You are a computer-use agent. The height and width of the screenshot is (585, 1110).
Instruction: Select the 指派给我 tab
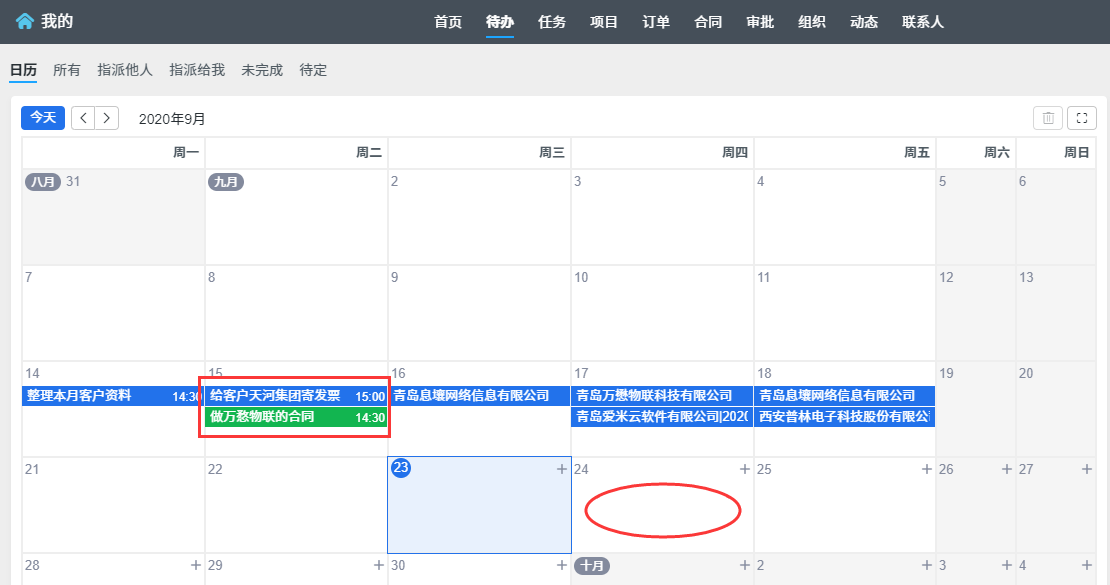tap(197, 70)
